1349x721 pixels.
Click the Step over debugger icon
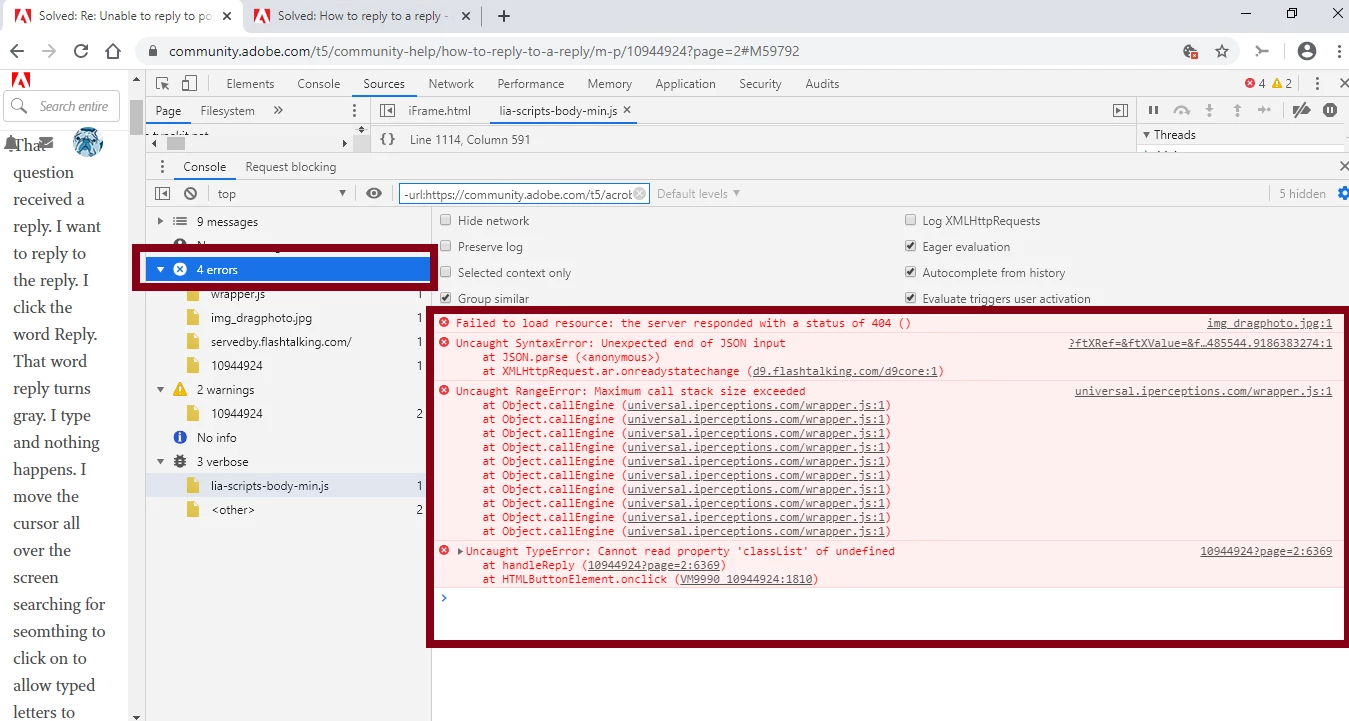point(1182,111)
